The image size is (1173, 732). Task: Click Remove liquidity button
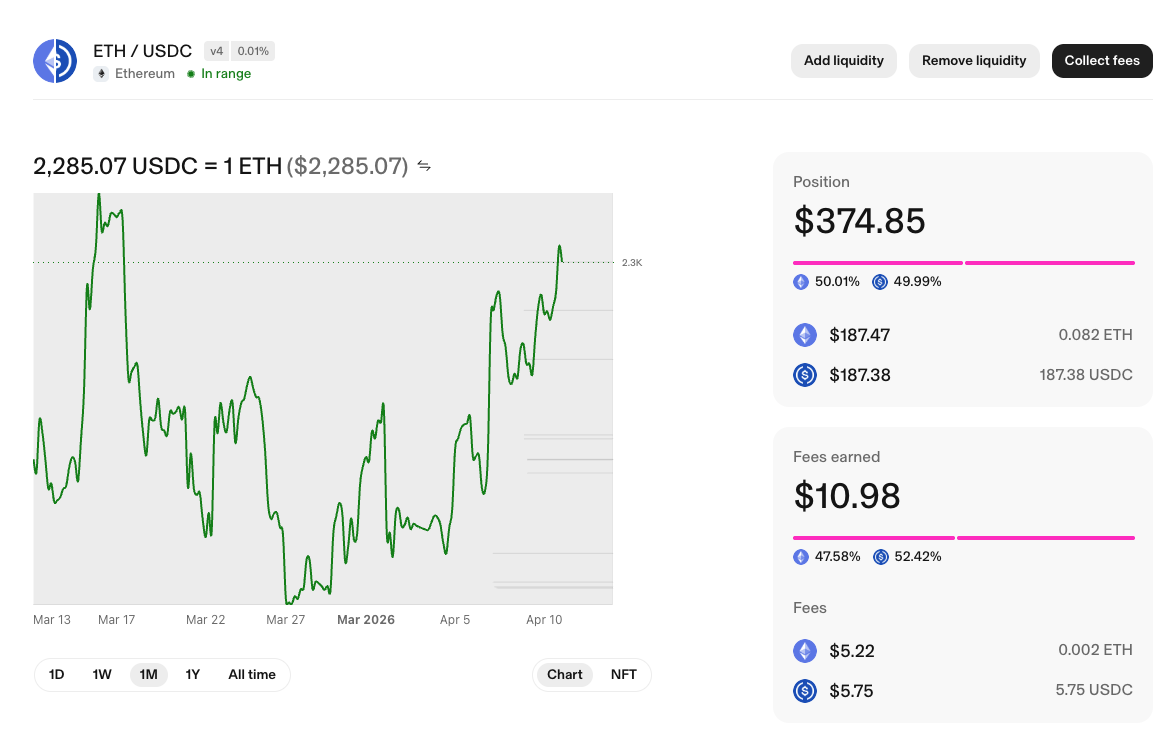[973, 61]
